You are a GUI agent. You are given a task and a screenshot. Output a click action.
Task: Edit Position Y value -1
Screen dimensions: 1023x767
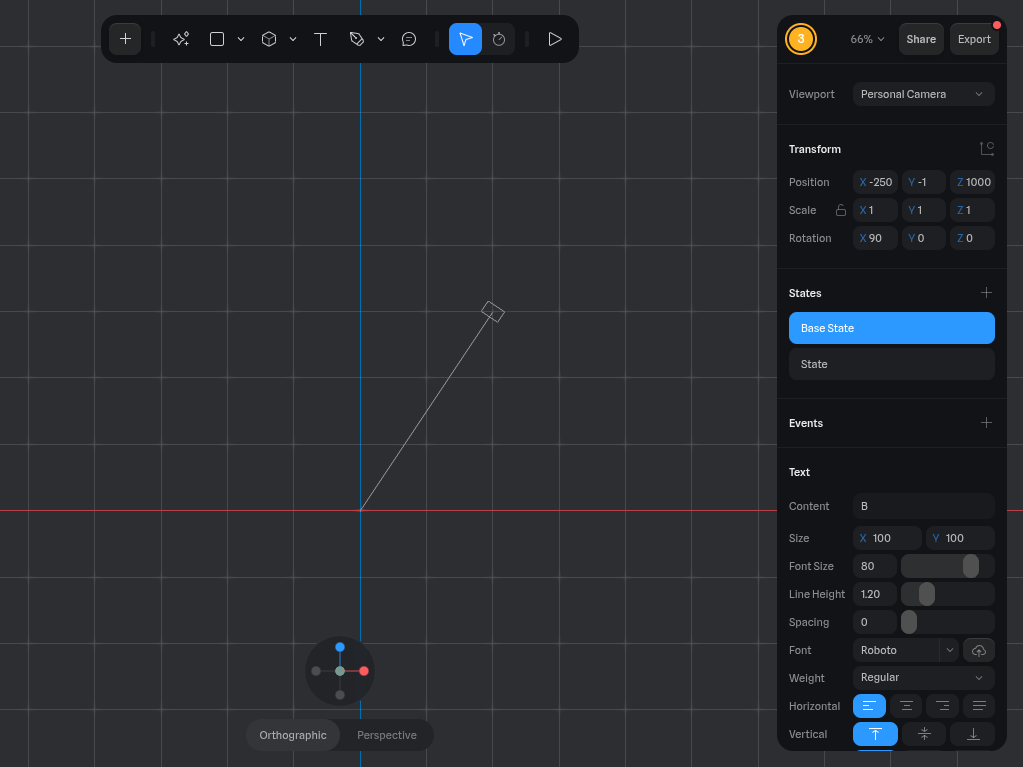click(x=923, y=182)
